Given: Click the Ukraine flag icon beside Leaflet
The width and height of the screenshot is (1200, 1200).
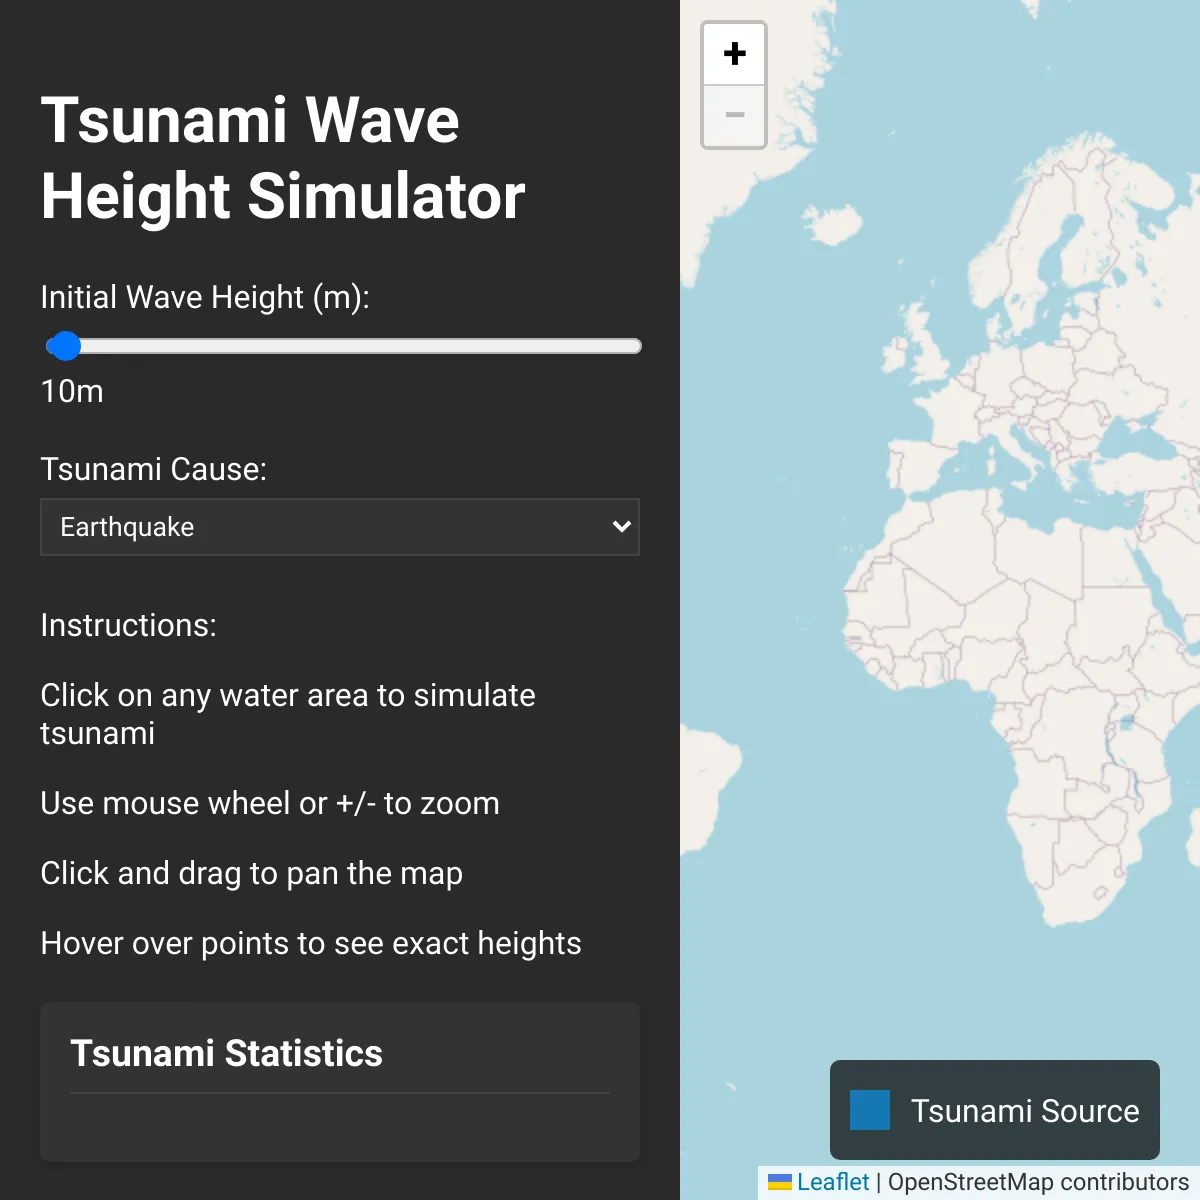Looking at the screenshot, I should pos(780,1182).
